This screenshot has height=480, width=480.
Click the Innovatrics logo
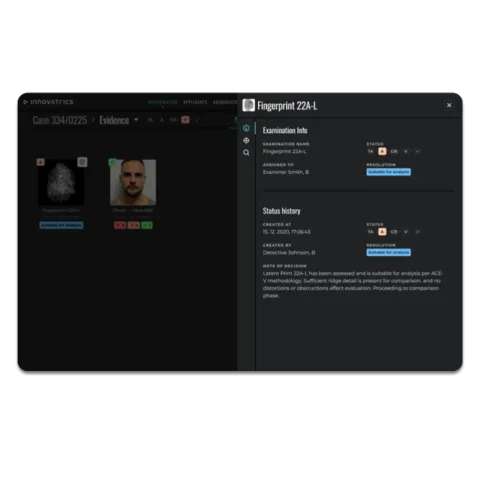49,102
